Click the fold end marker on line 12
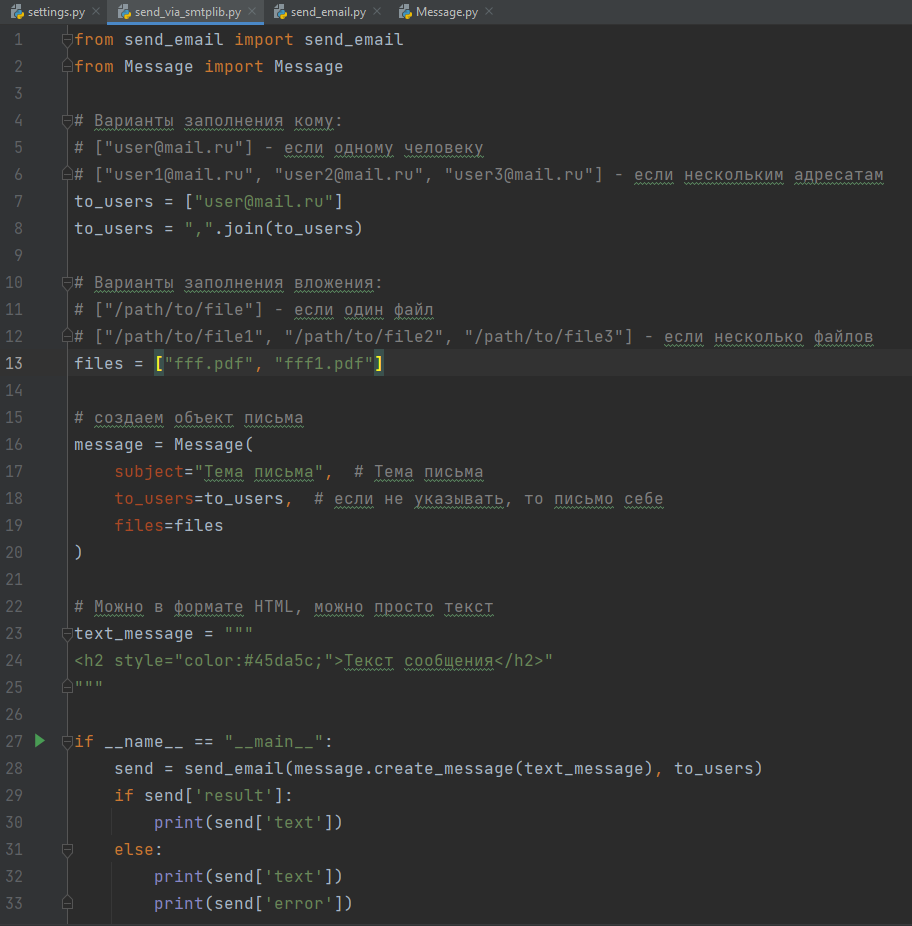912x926 pixels. coord(67,336)
